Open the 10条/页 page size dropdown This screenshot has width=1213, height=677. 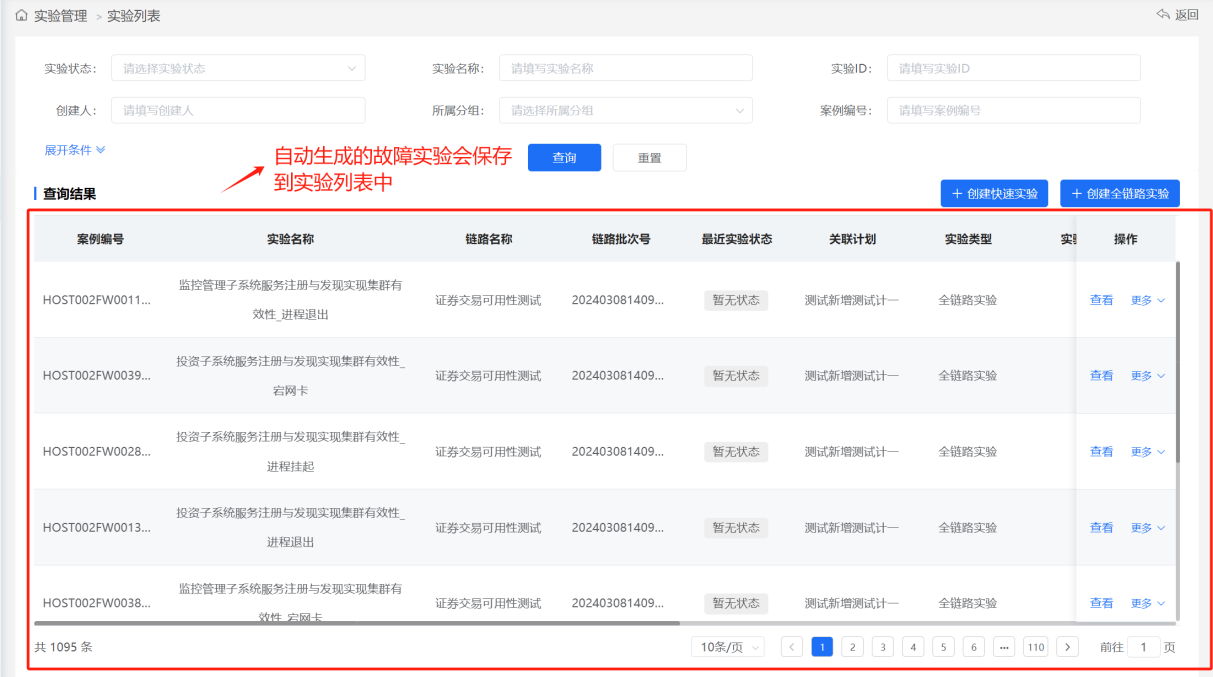coord(727,647)
